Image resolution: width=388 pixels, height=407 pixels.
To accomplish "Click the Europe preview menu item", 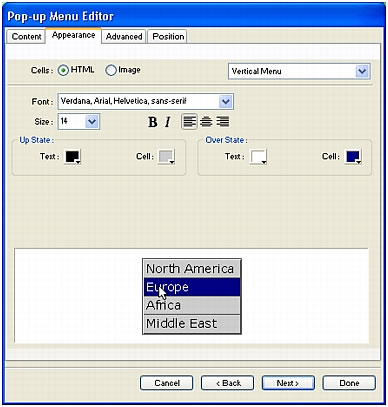I will pos(192,287).
